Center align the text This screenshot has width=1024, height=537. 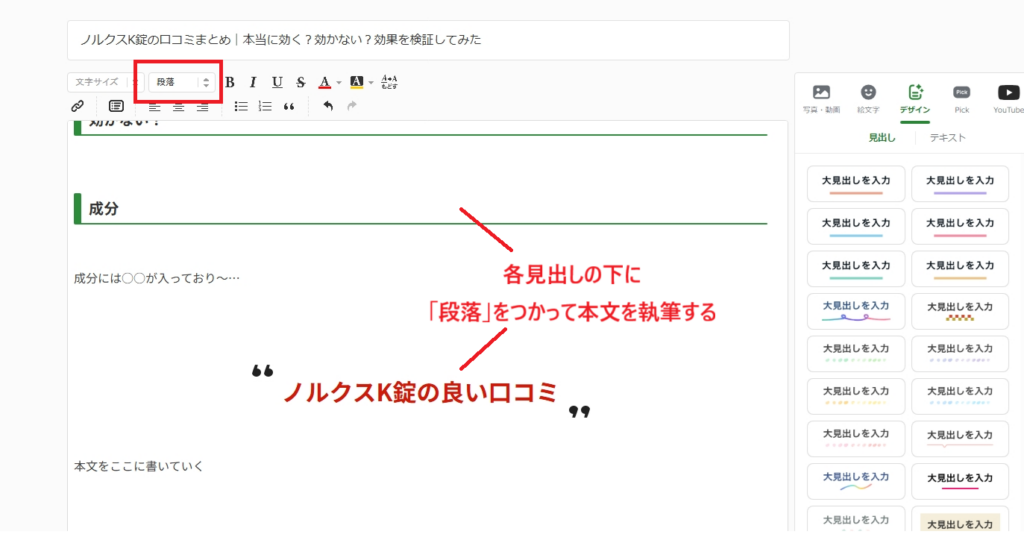pos(179,106)
